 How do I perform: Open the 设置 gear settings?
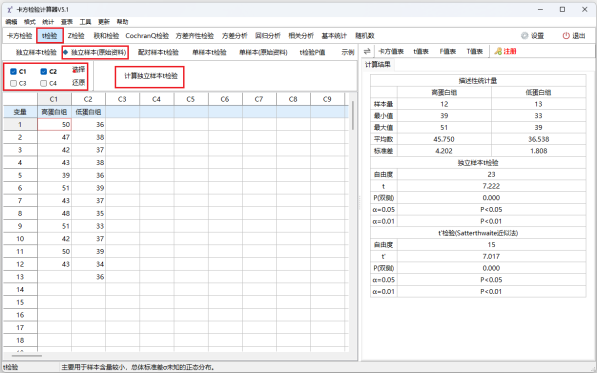coord(532,36)
